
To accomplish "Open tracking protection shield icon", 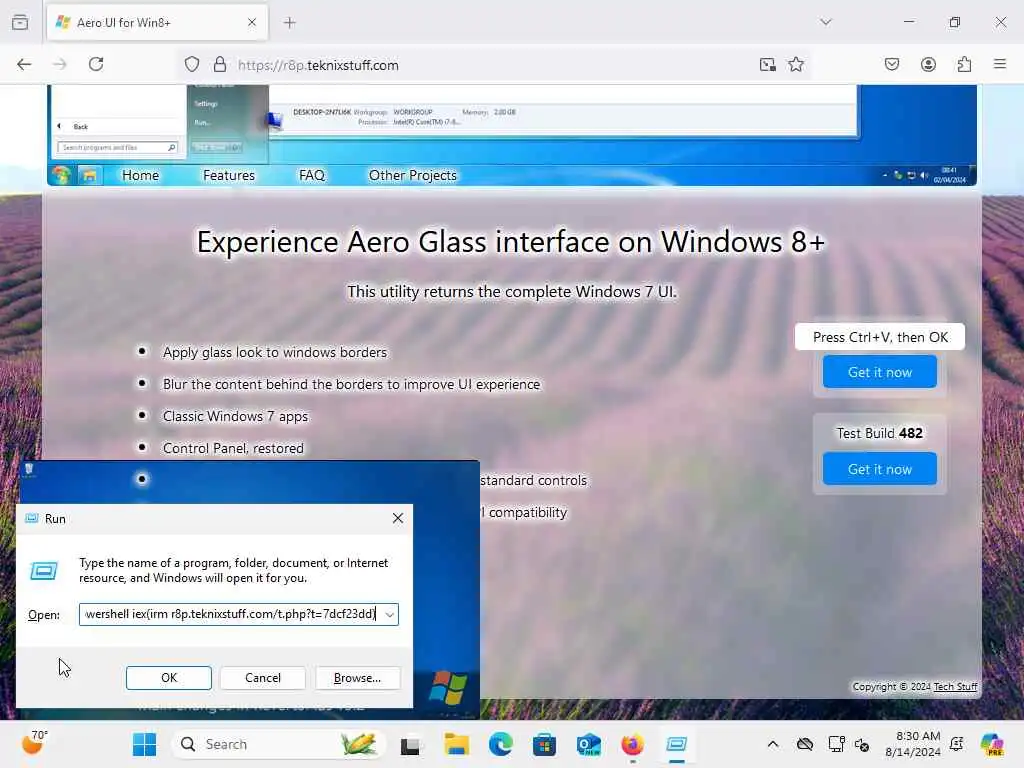I will point(191,65).
